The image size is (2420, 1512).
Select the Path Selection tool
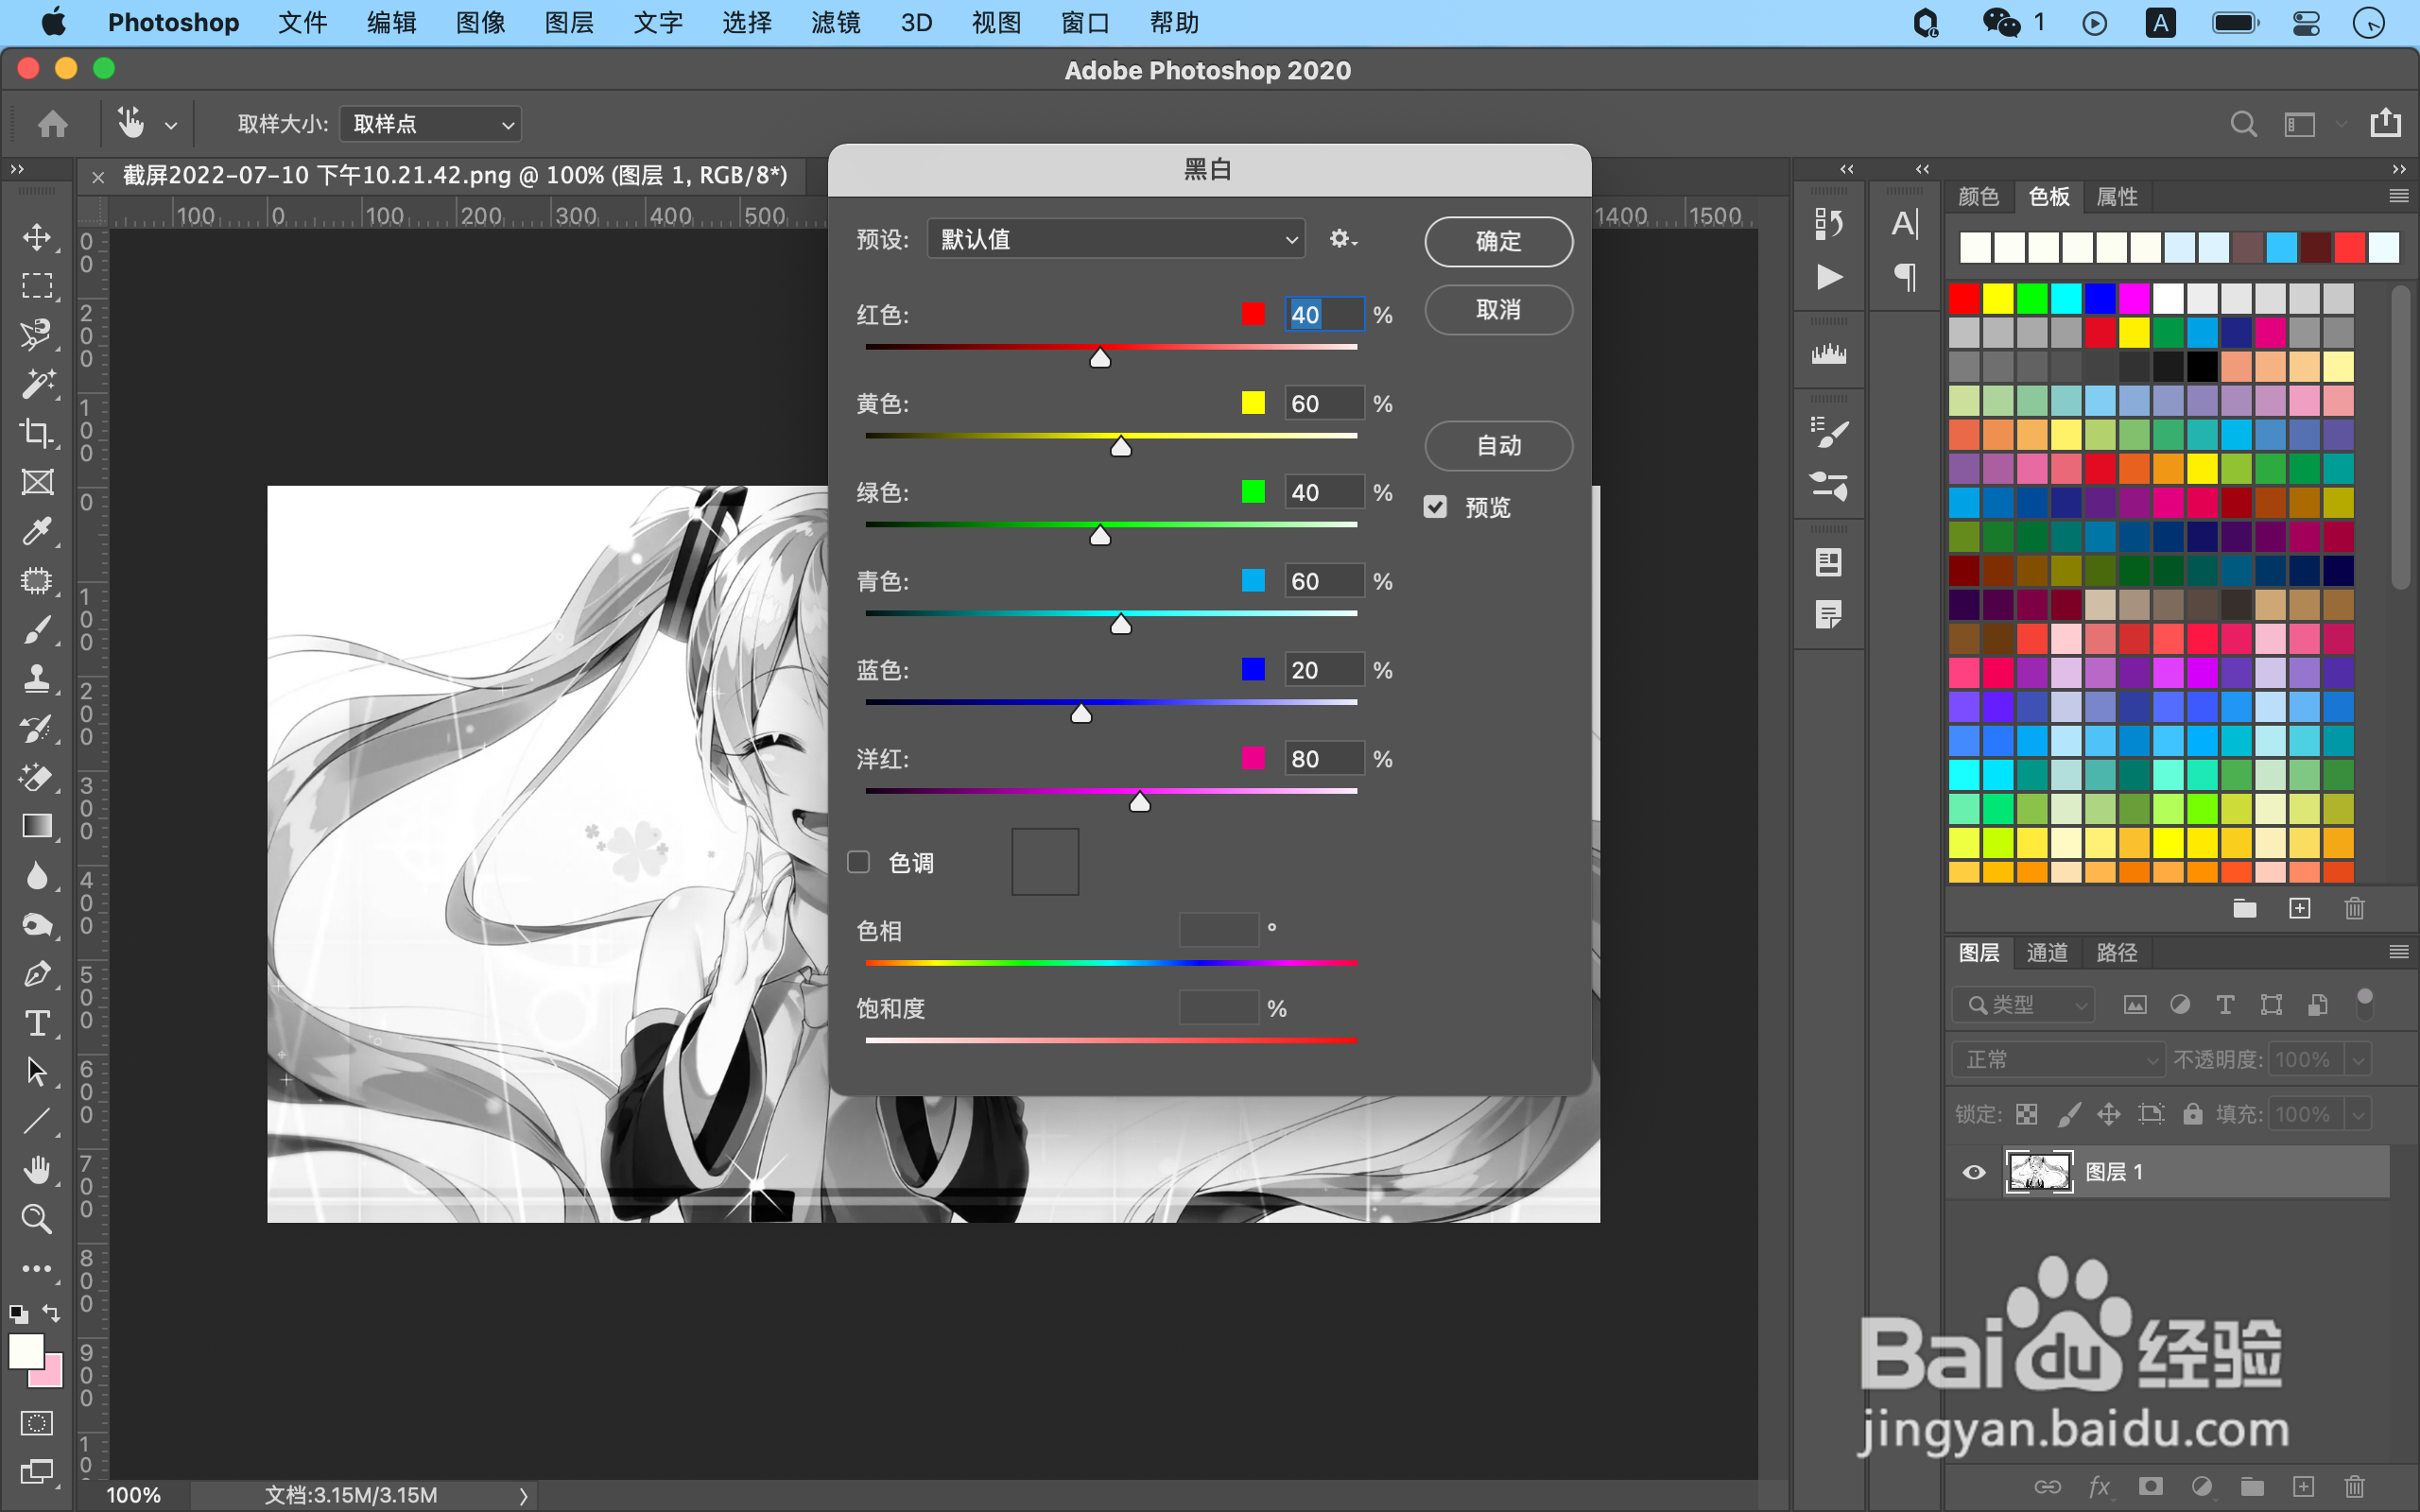(37, 1072)
